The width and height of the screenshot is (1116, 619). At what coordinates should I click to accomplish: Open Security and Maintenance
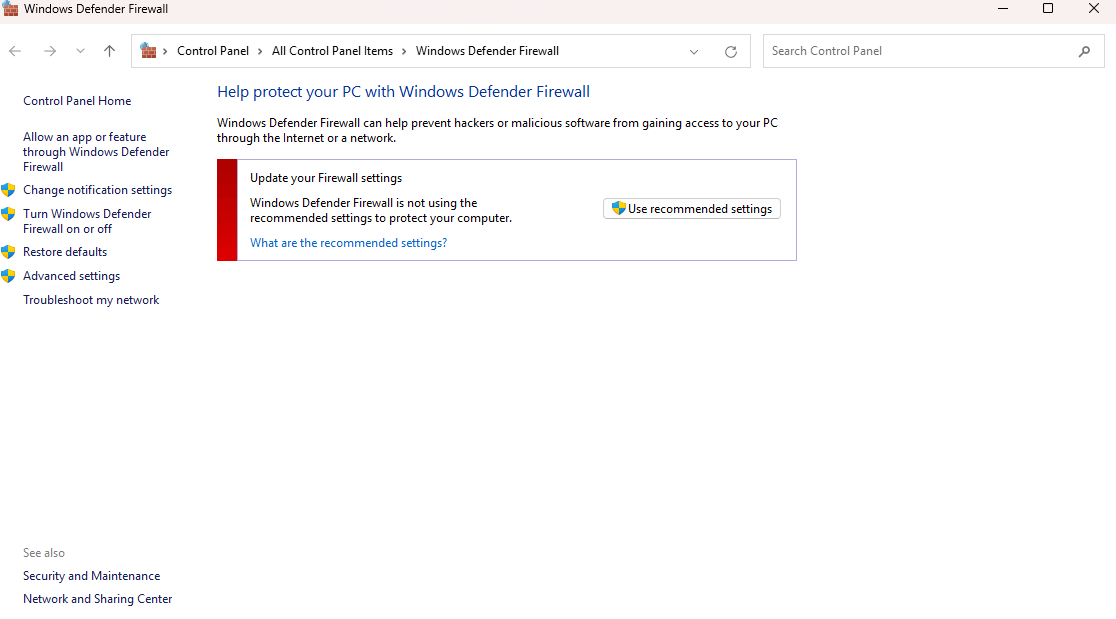pos(91,576)
